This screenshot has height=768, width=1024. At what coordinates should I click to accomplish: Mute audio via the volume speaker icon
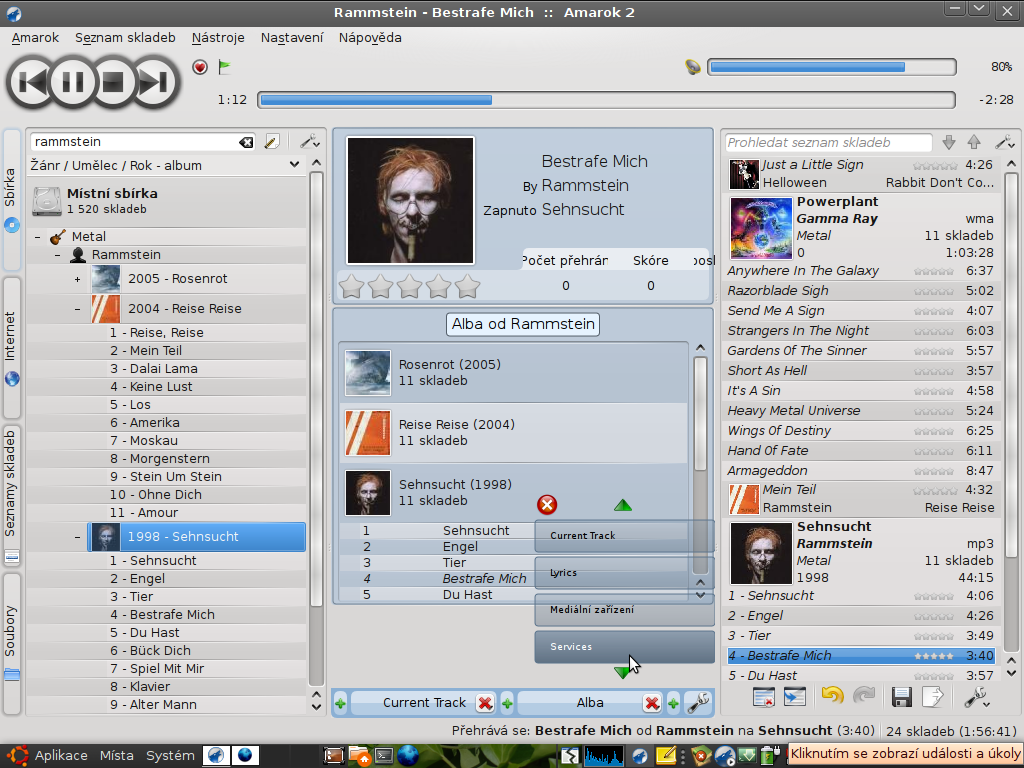click(693, 67)
